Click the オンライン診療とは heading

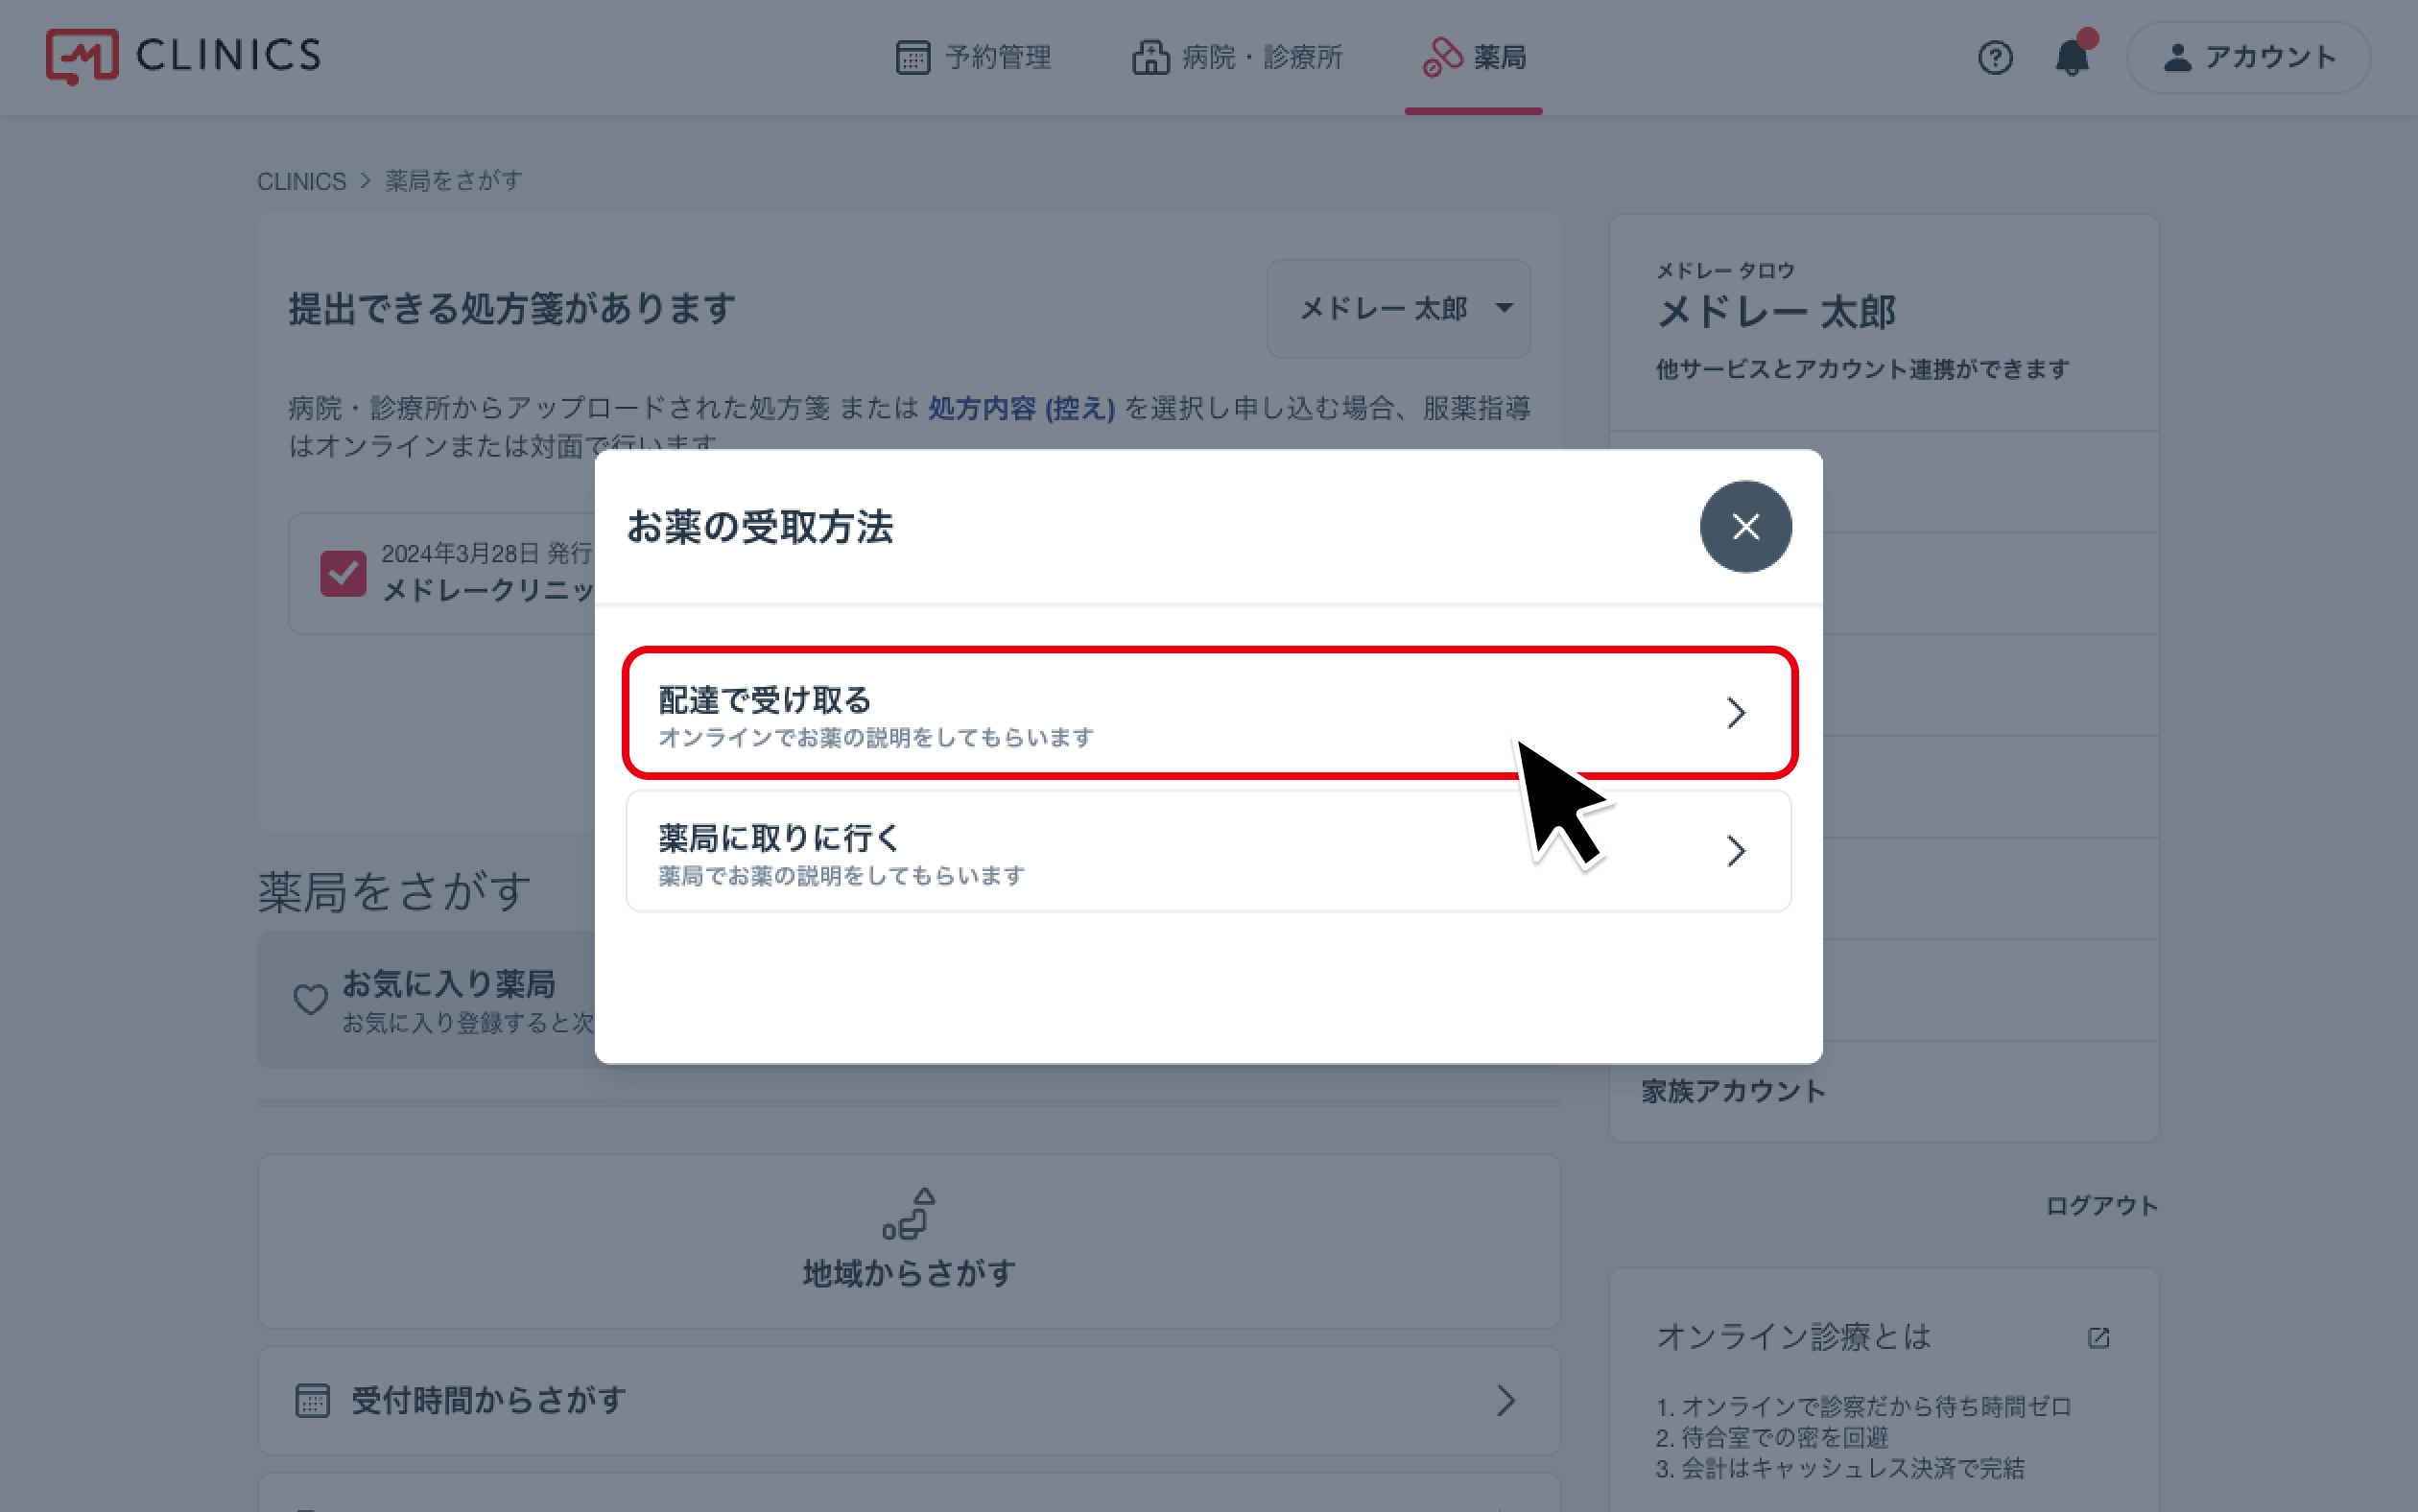(1792, 1337)
